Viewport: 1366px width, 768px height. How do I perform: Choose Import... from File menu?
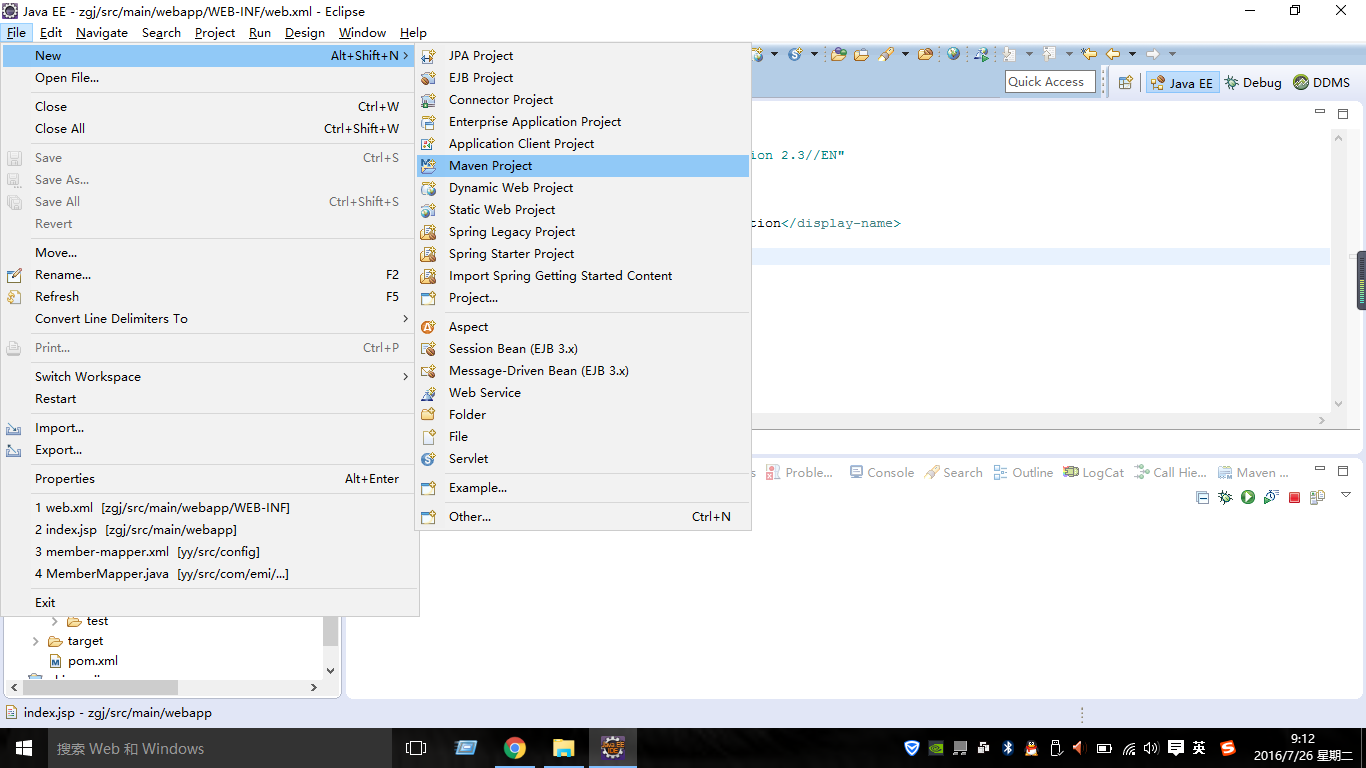pyautogui.click(x=209, y=428)
